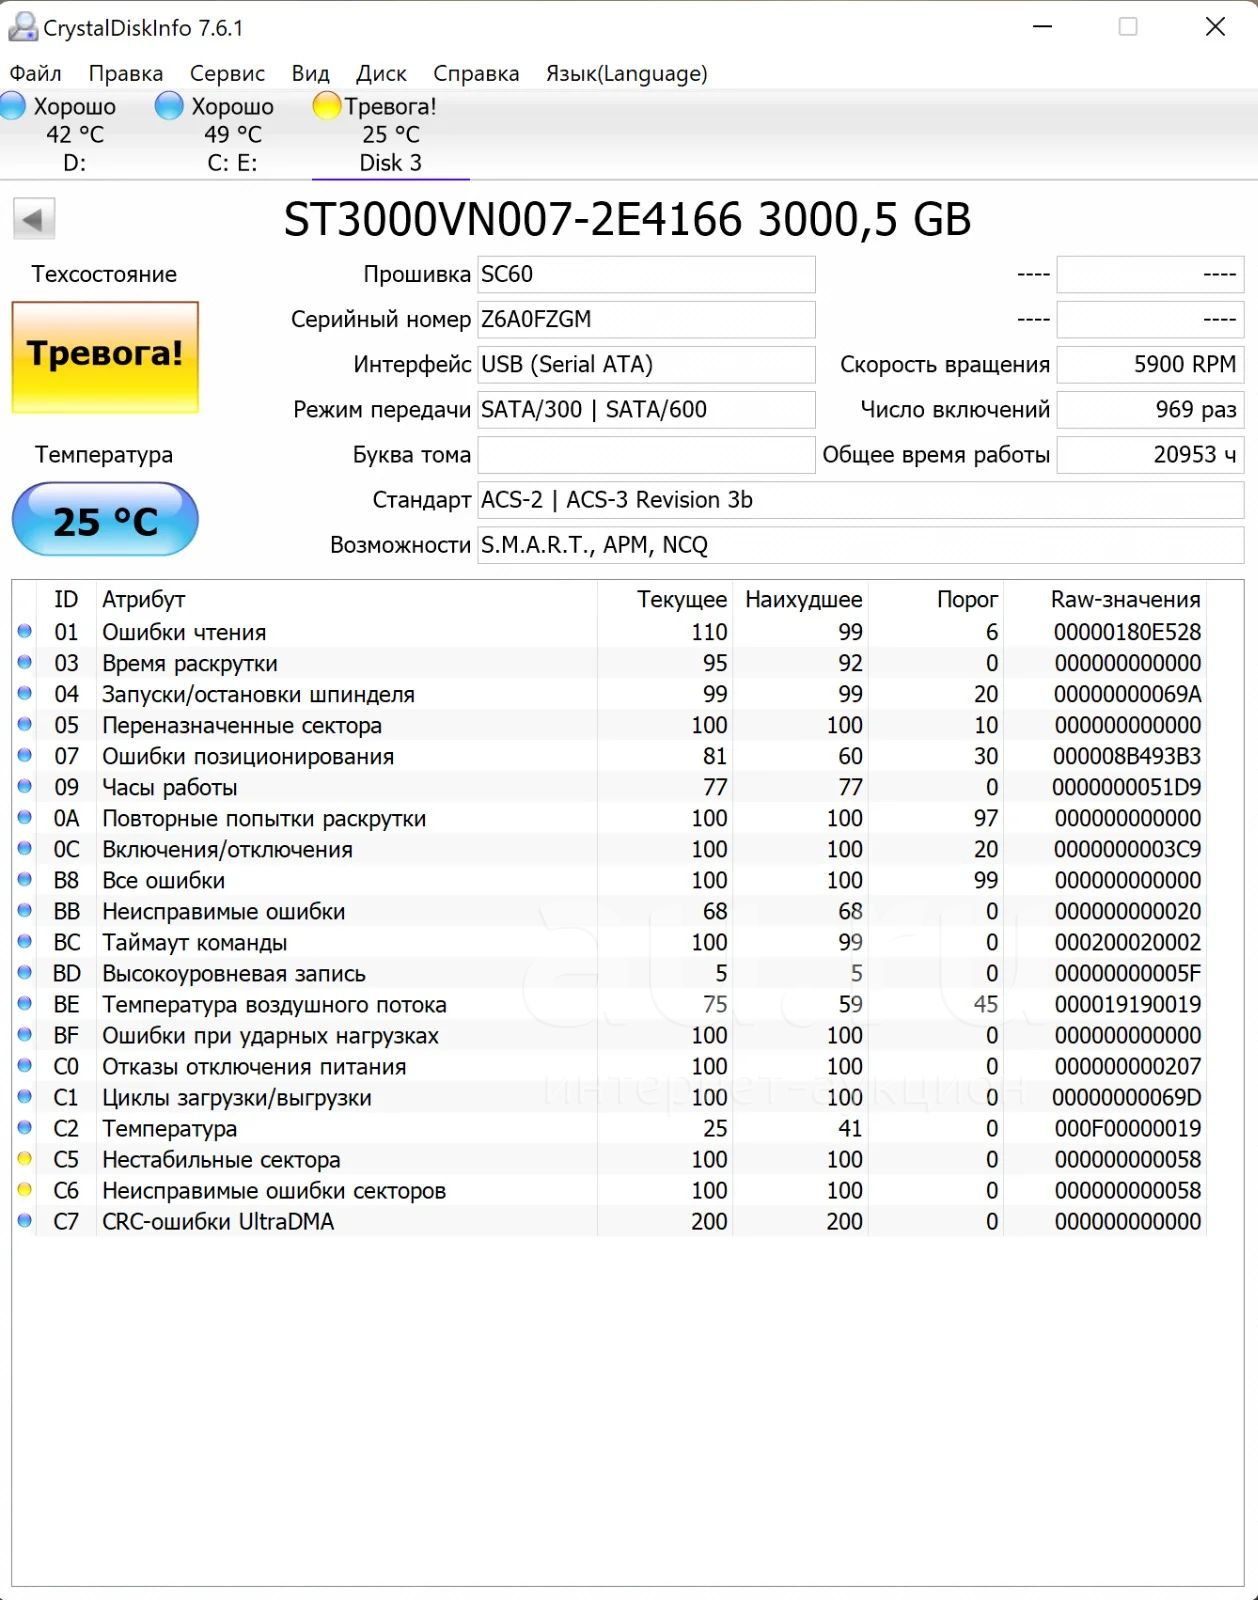Click yellow status dot for C5 Нестабильные сектора
This screenshot has height=1600, width=1258.
25,1159
